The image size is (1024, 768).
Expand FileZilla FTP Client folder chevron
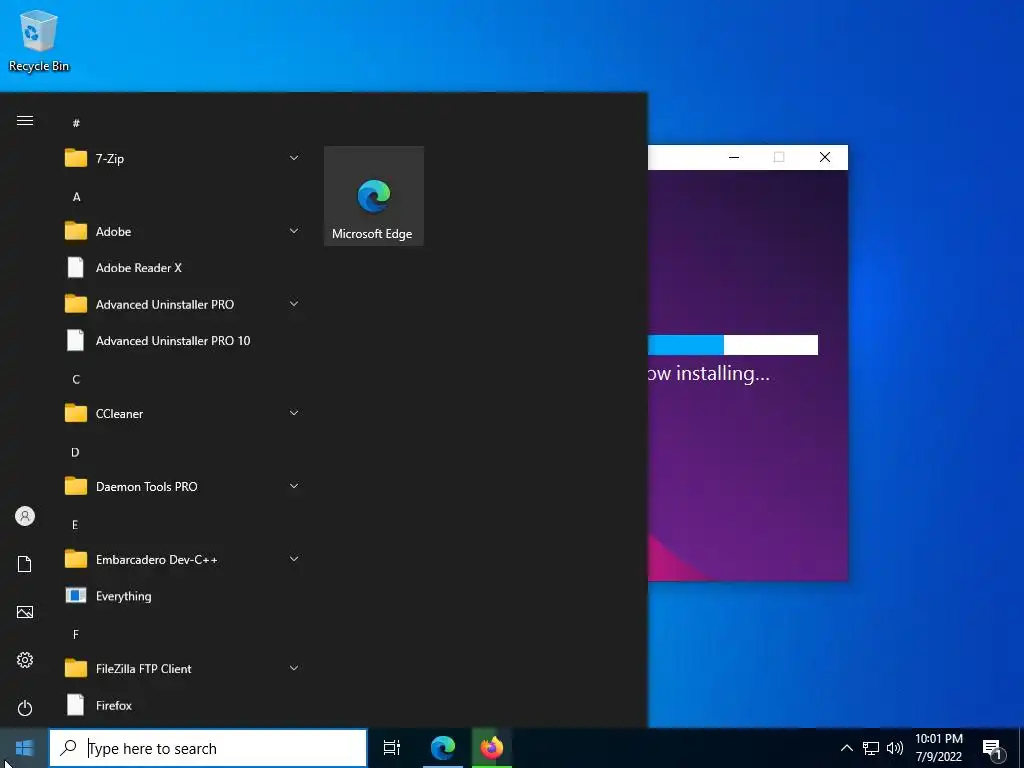pos(294,669)
